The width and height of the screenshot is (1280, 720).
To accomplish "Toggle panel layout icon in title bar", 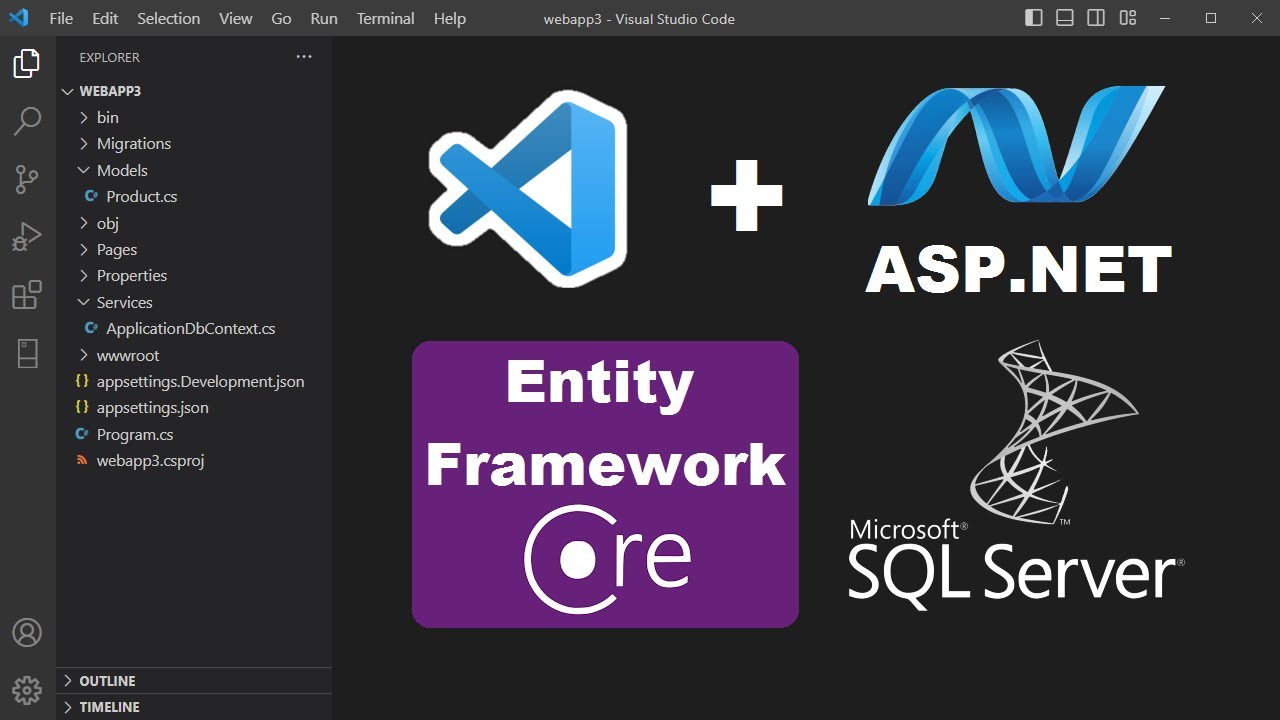I will click(1065, 18).
